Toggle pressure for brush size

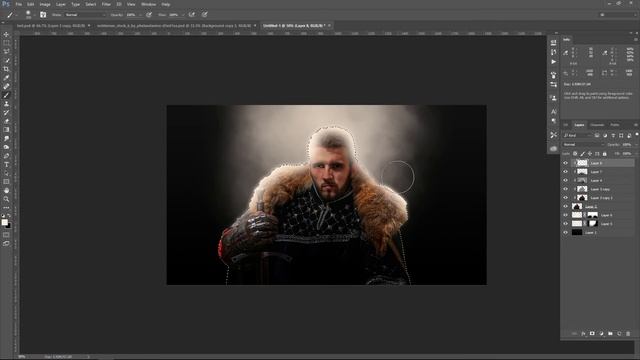204,15
